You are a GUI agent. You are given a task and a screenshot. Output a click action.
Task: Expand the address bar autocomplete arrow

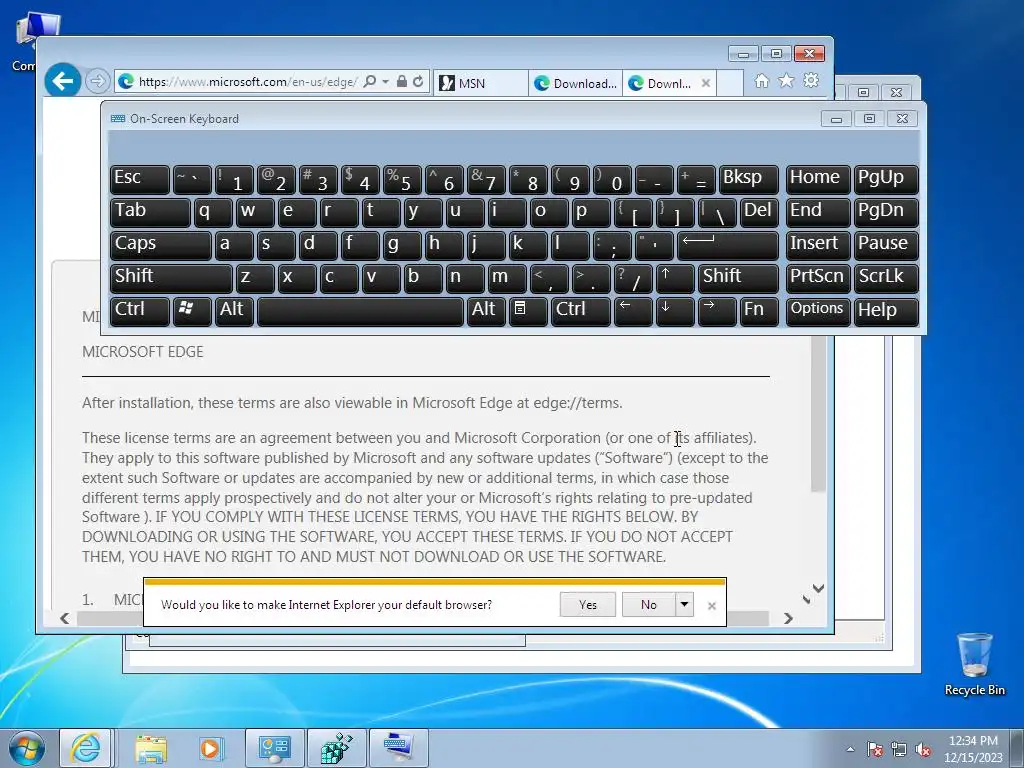click(x=385, y=82)
